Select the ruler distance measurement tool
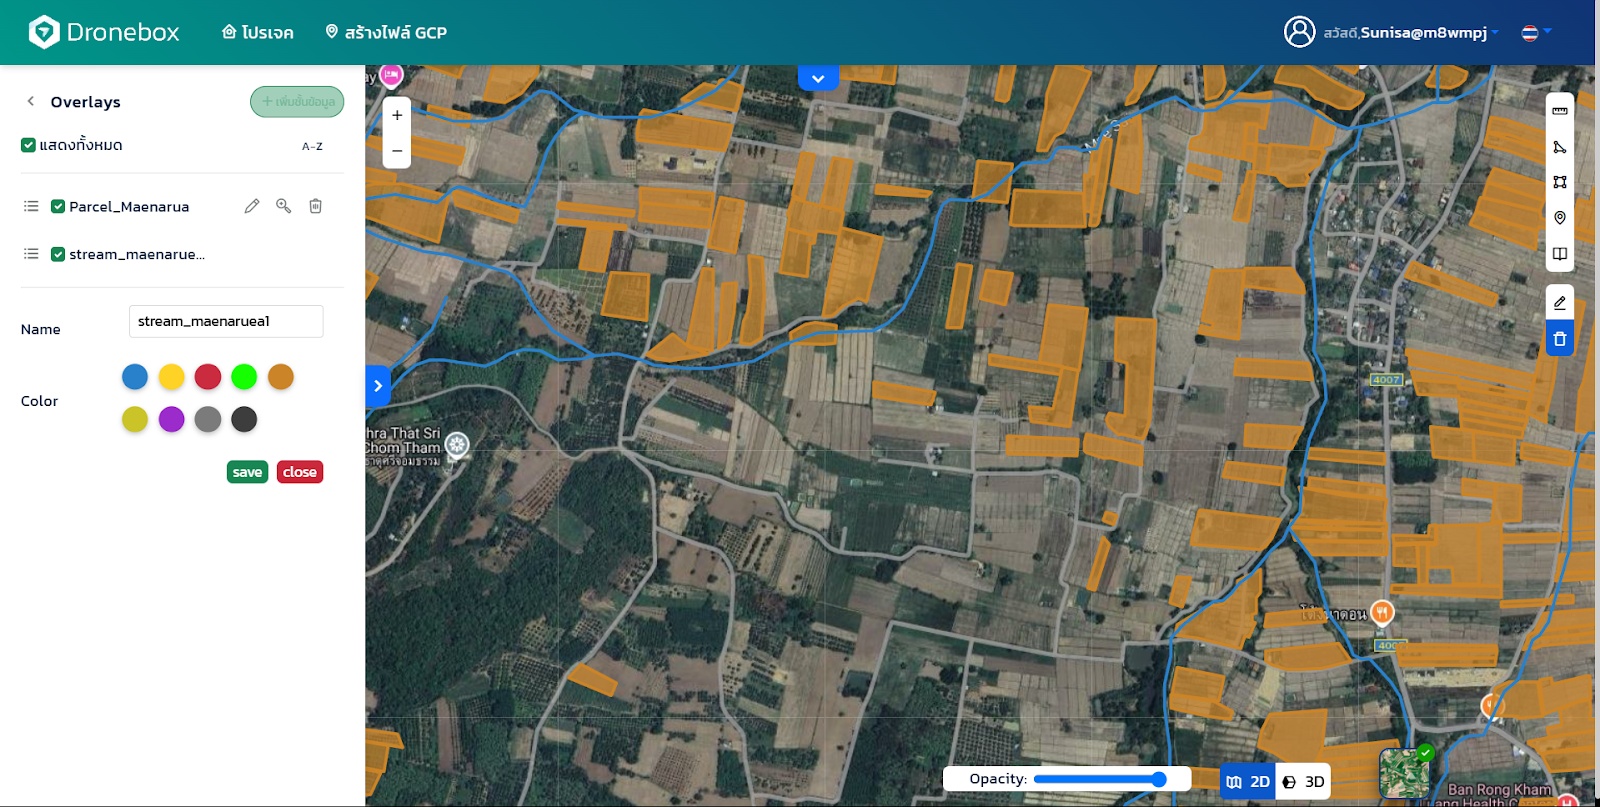1600x807 pixels. point(1560,111)
